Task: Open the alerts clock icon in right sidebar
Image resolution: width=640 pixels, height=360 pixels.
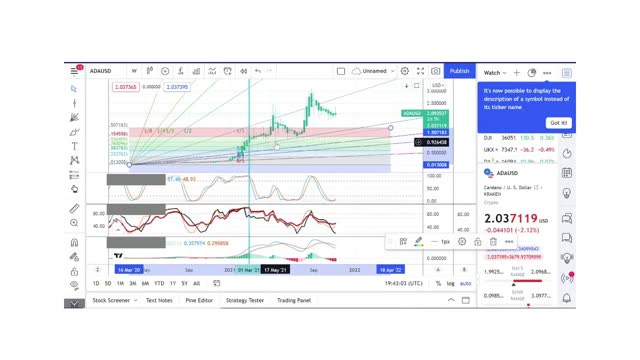Action: tap(567, 153)
